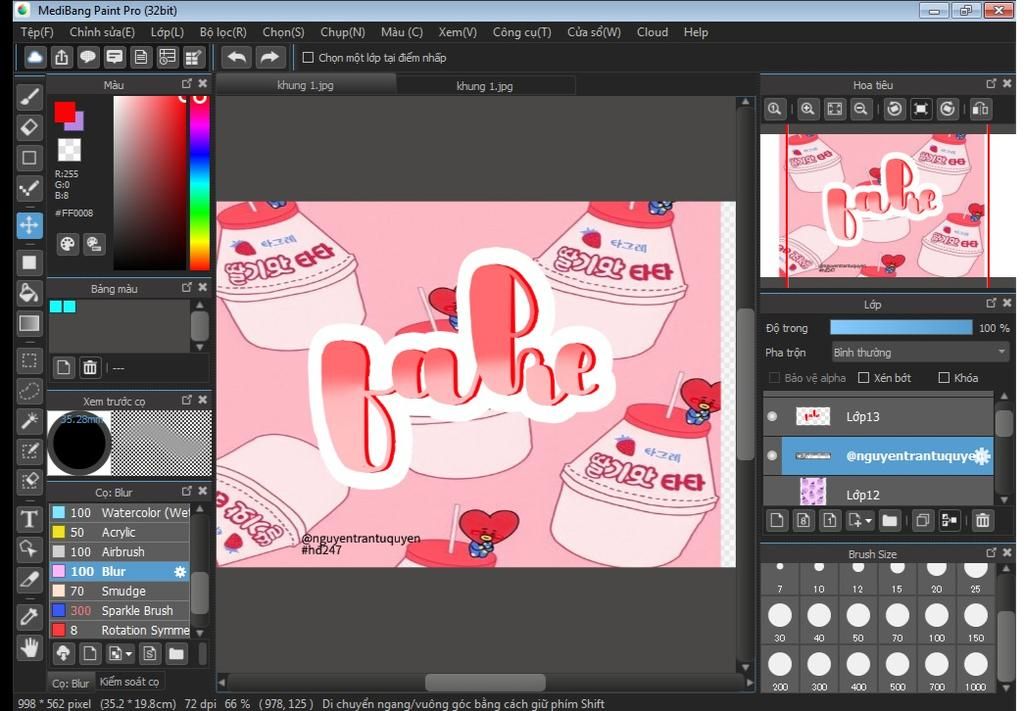
Task: Undock the Hoa tiêu panel with its float icon
Action: tap(991, 84)
